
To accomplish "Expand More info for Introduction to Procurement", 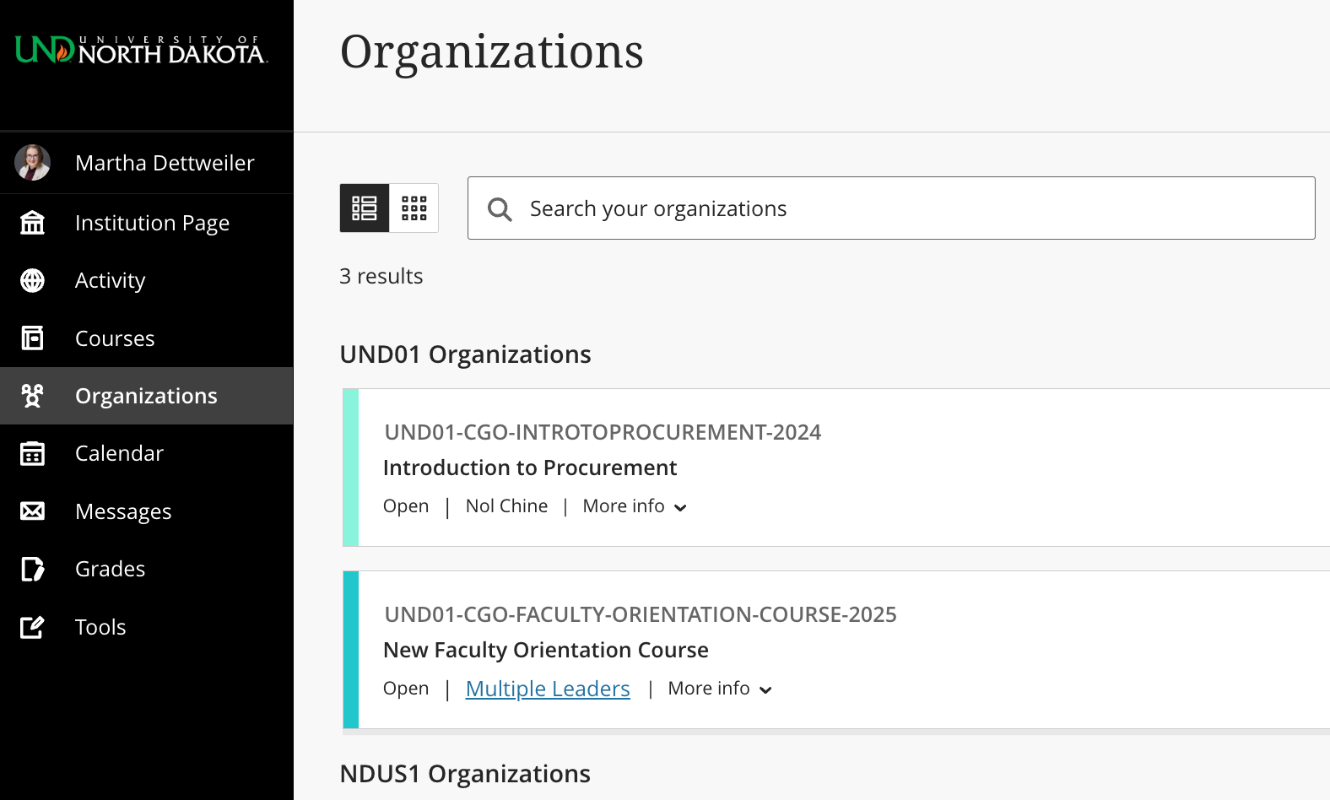I will 634,506.
